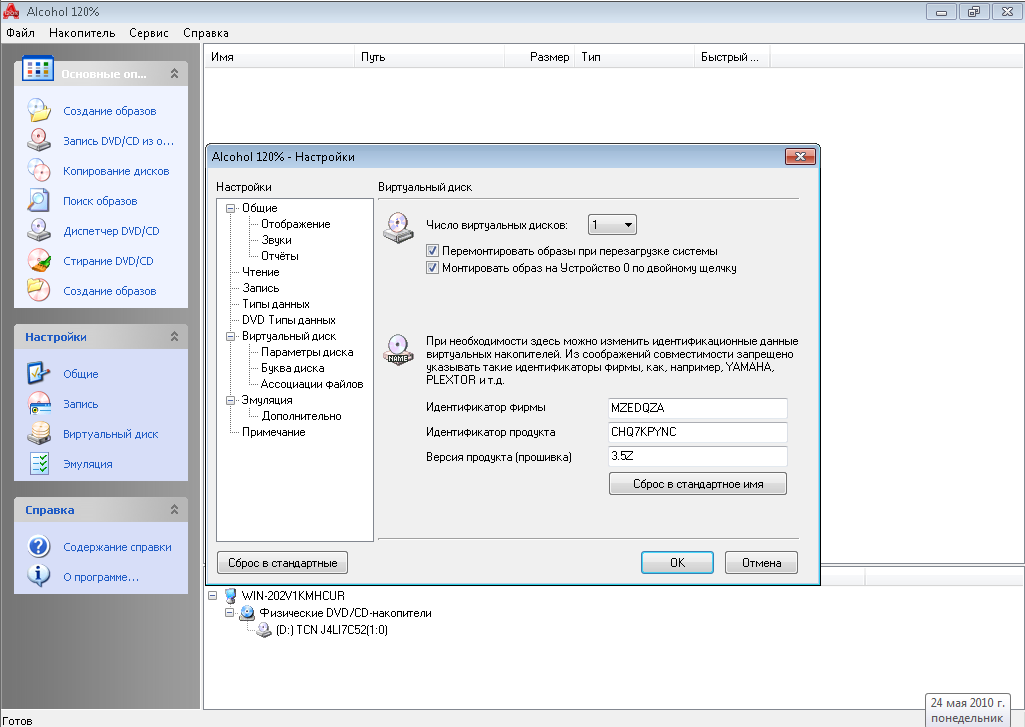Select Чтение in settings tree
The width and height of the screenshot is (1025, 727).
tap(261, 273)
